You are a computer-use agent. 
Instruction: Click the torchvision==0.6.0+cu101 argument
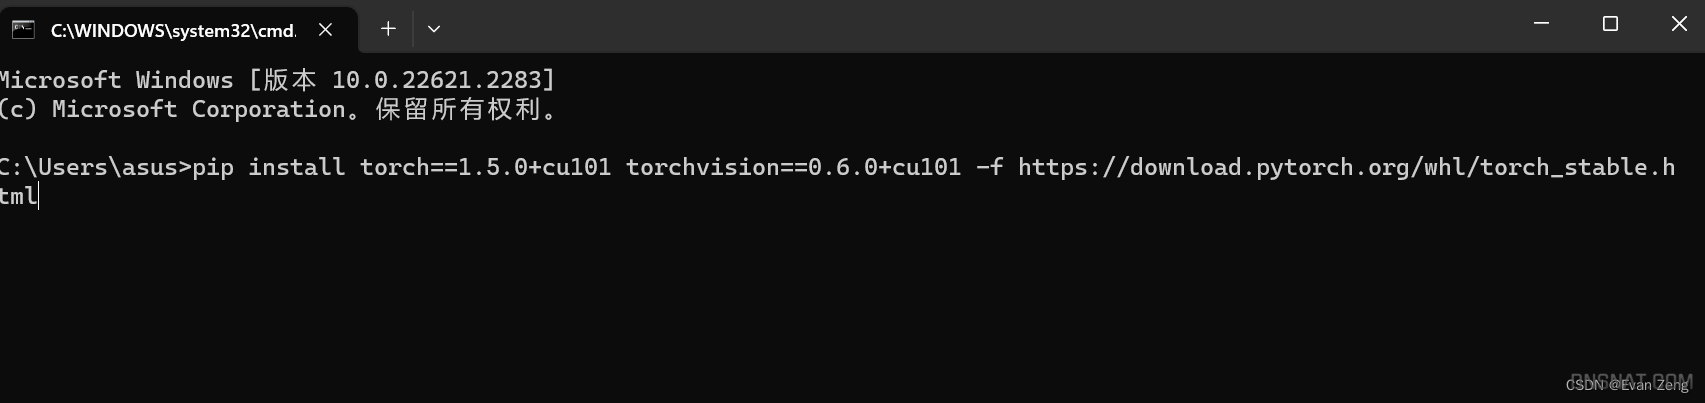(x=794, y=167)
